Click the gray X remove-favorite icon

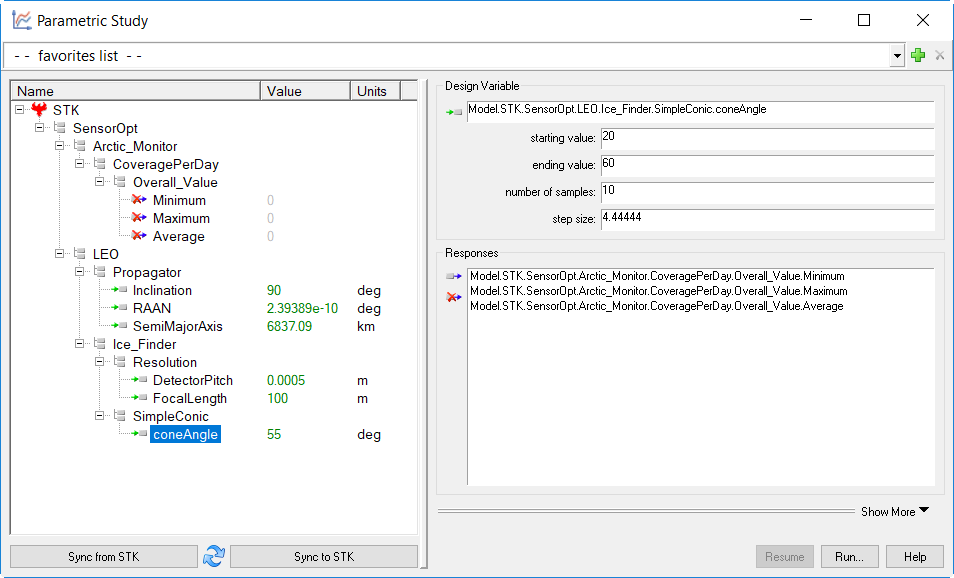tap(939, 56)
